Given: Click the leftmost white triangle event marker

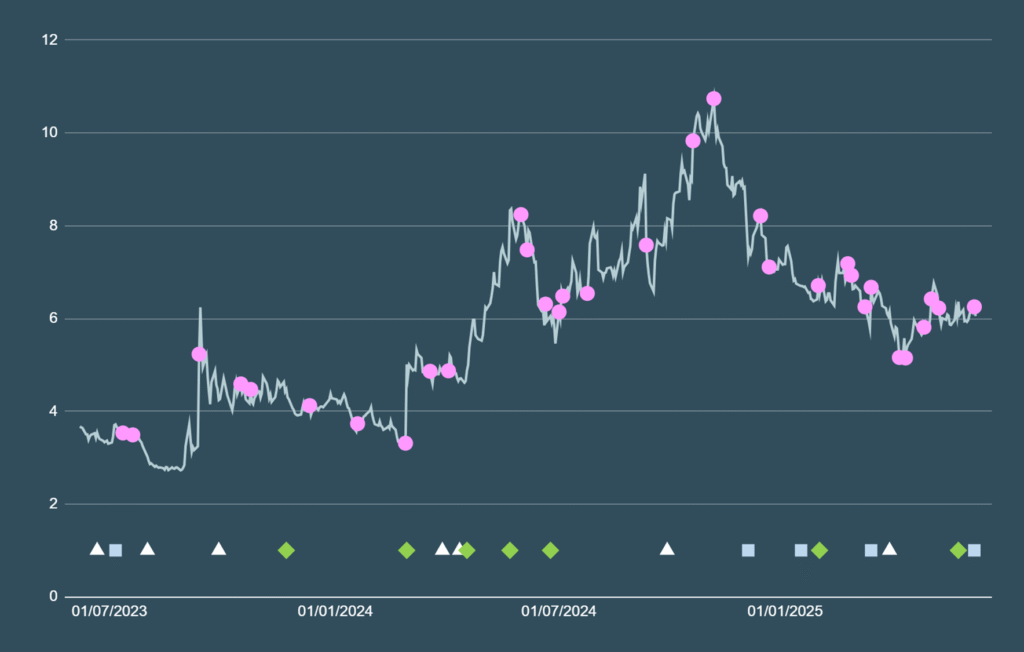Looking at the screenshot, I should 97,549.
